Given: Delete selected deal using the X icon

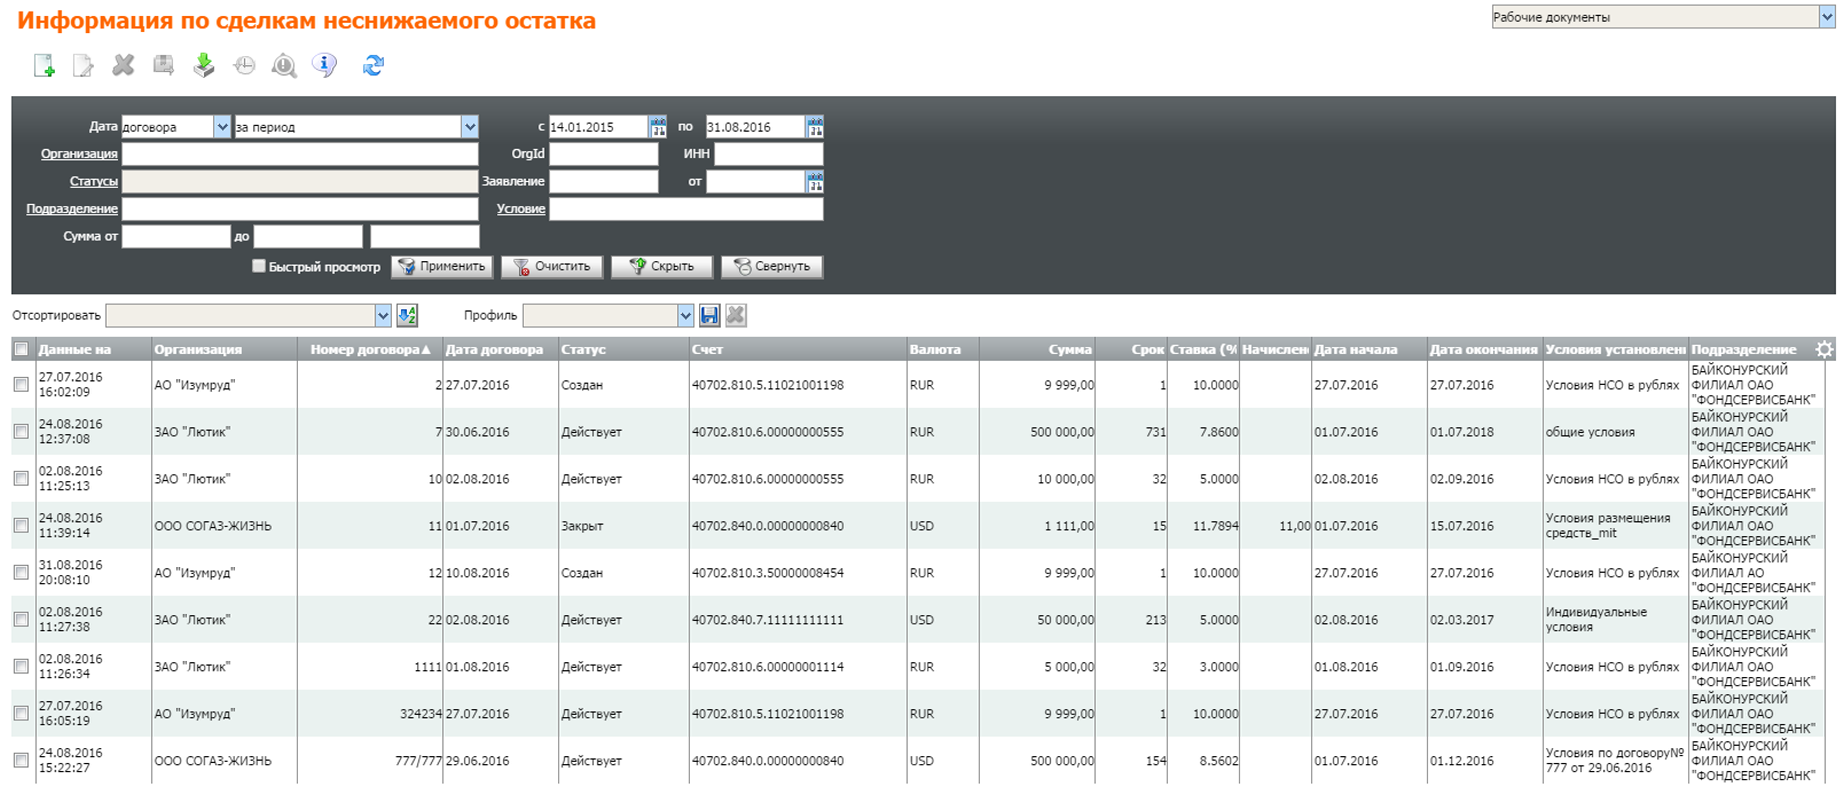Looking at the screenshot, I should pos(123,65).
